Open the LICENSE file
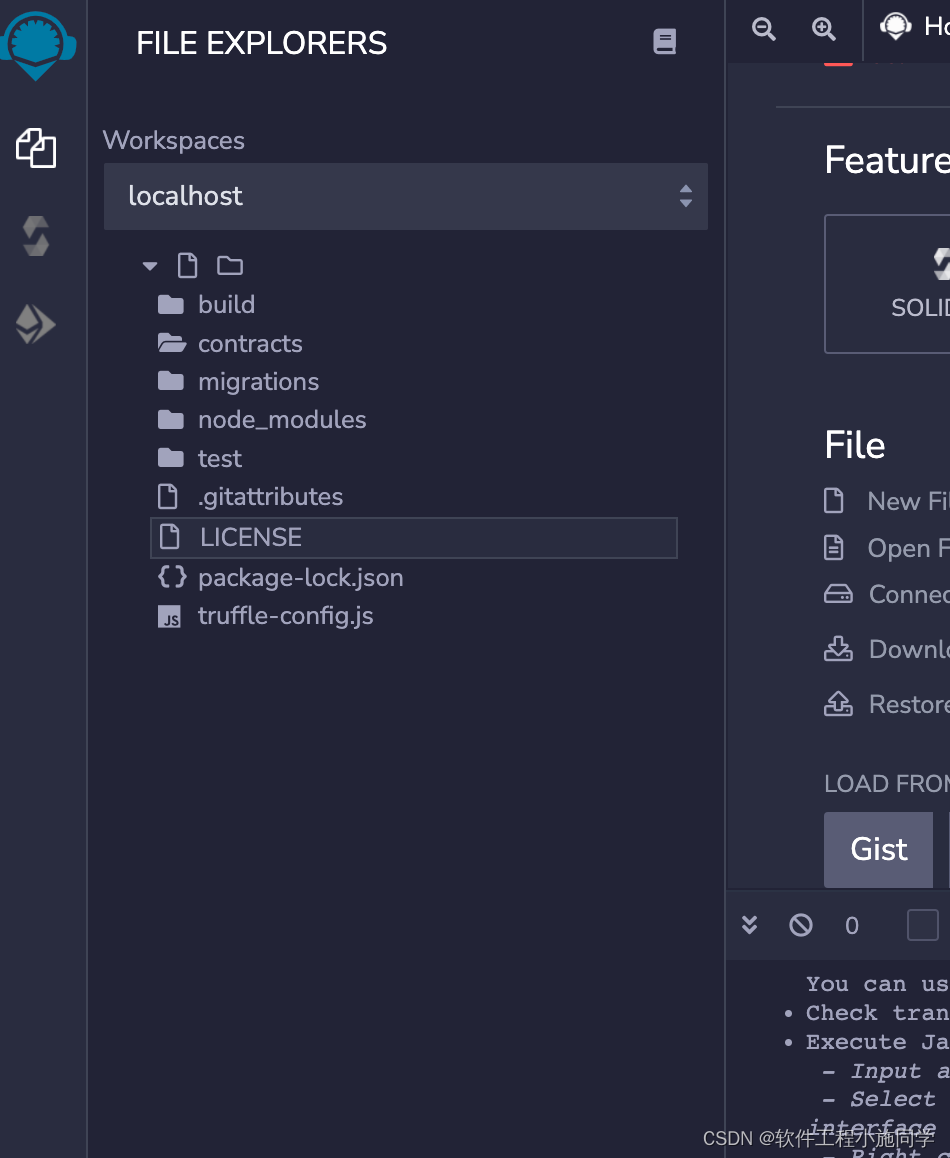950x1158 pixels. (x=414, y=538)
